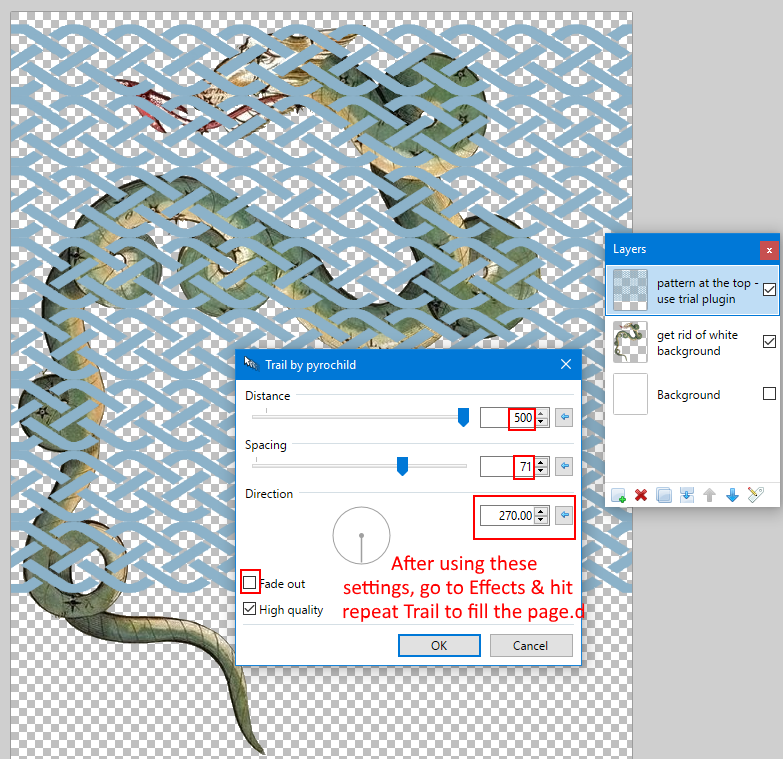Click the Layers panel title

pyautogui.click(x=629, y=249)
